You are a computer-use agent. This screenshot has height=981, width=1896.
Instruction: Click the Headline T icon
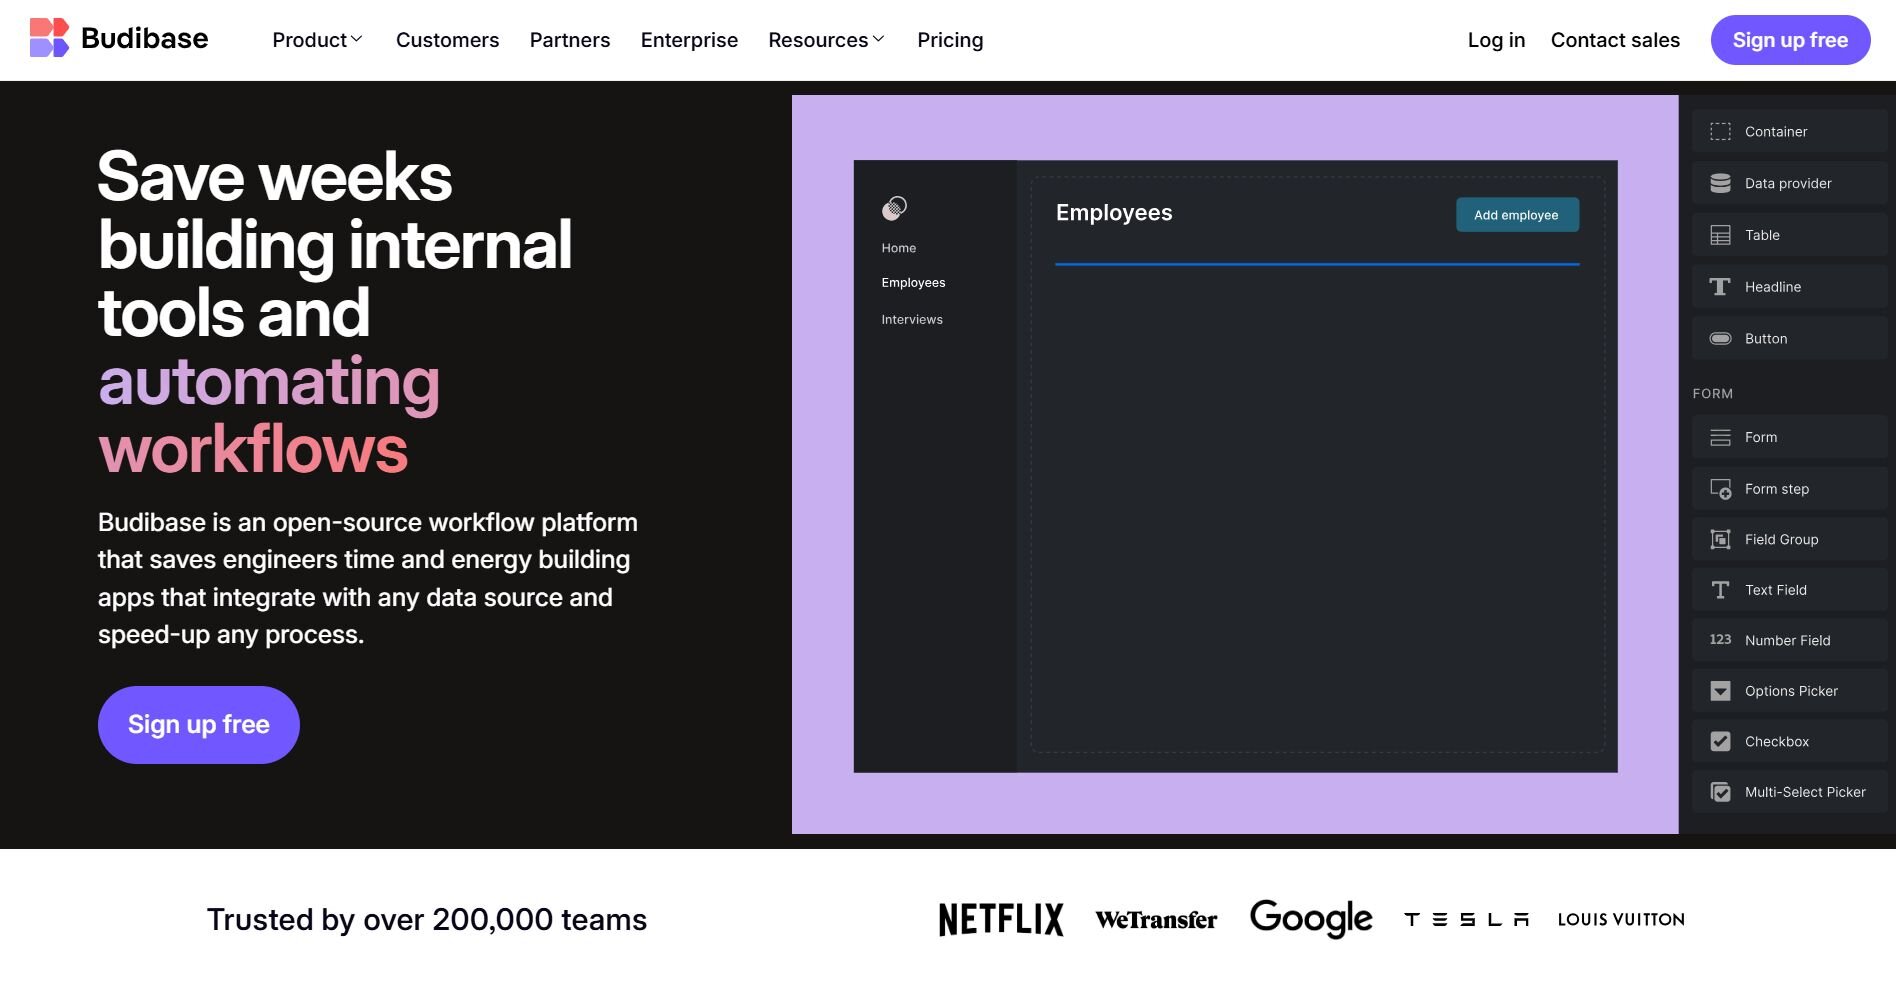[1720, 287]
